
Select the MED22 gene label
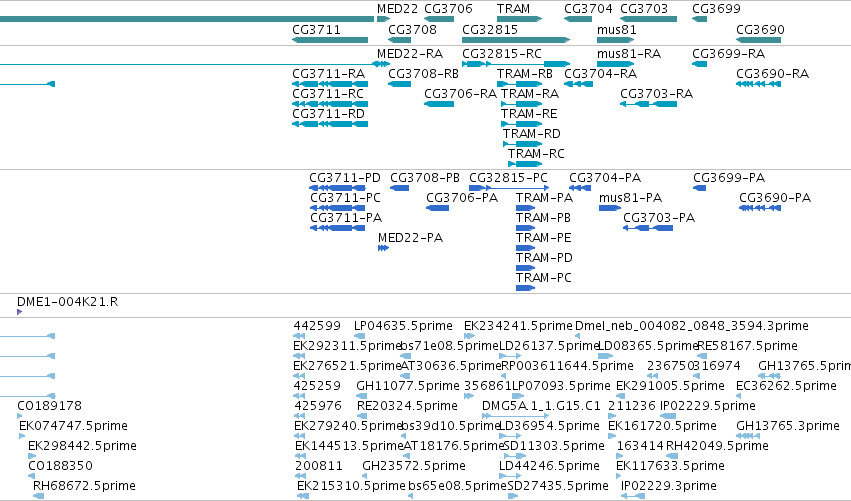[397, 9]
